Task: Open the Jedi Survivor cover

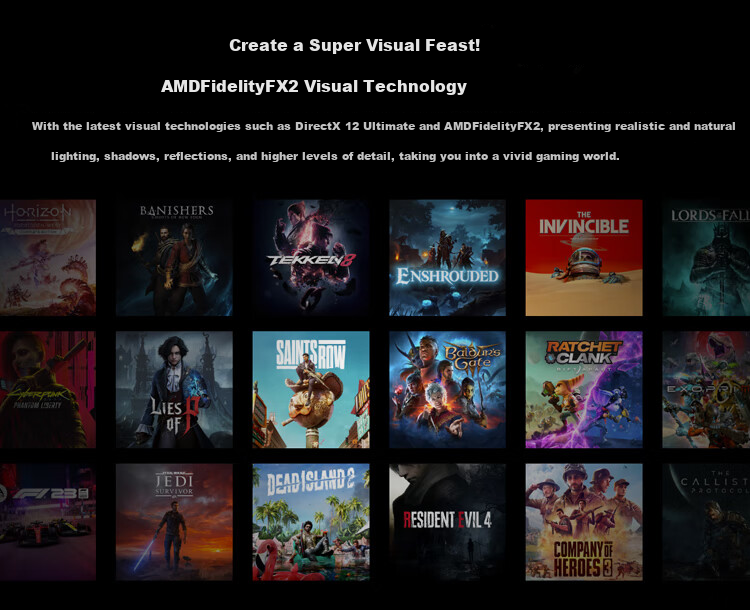Action: (x=174, y=522)
